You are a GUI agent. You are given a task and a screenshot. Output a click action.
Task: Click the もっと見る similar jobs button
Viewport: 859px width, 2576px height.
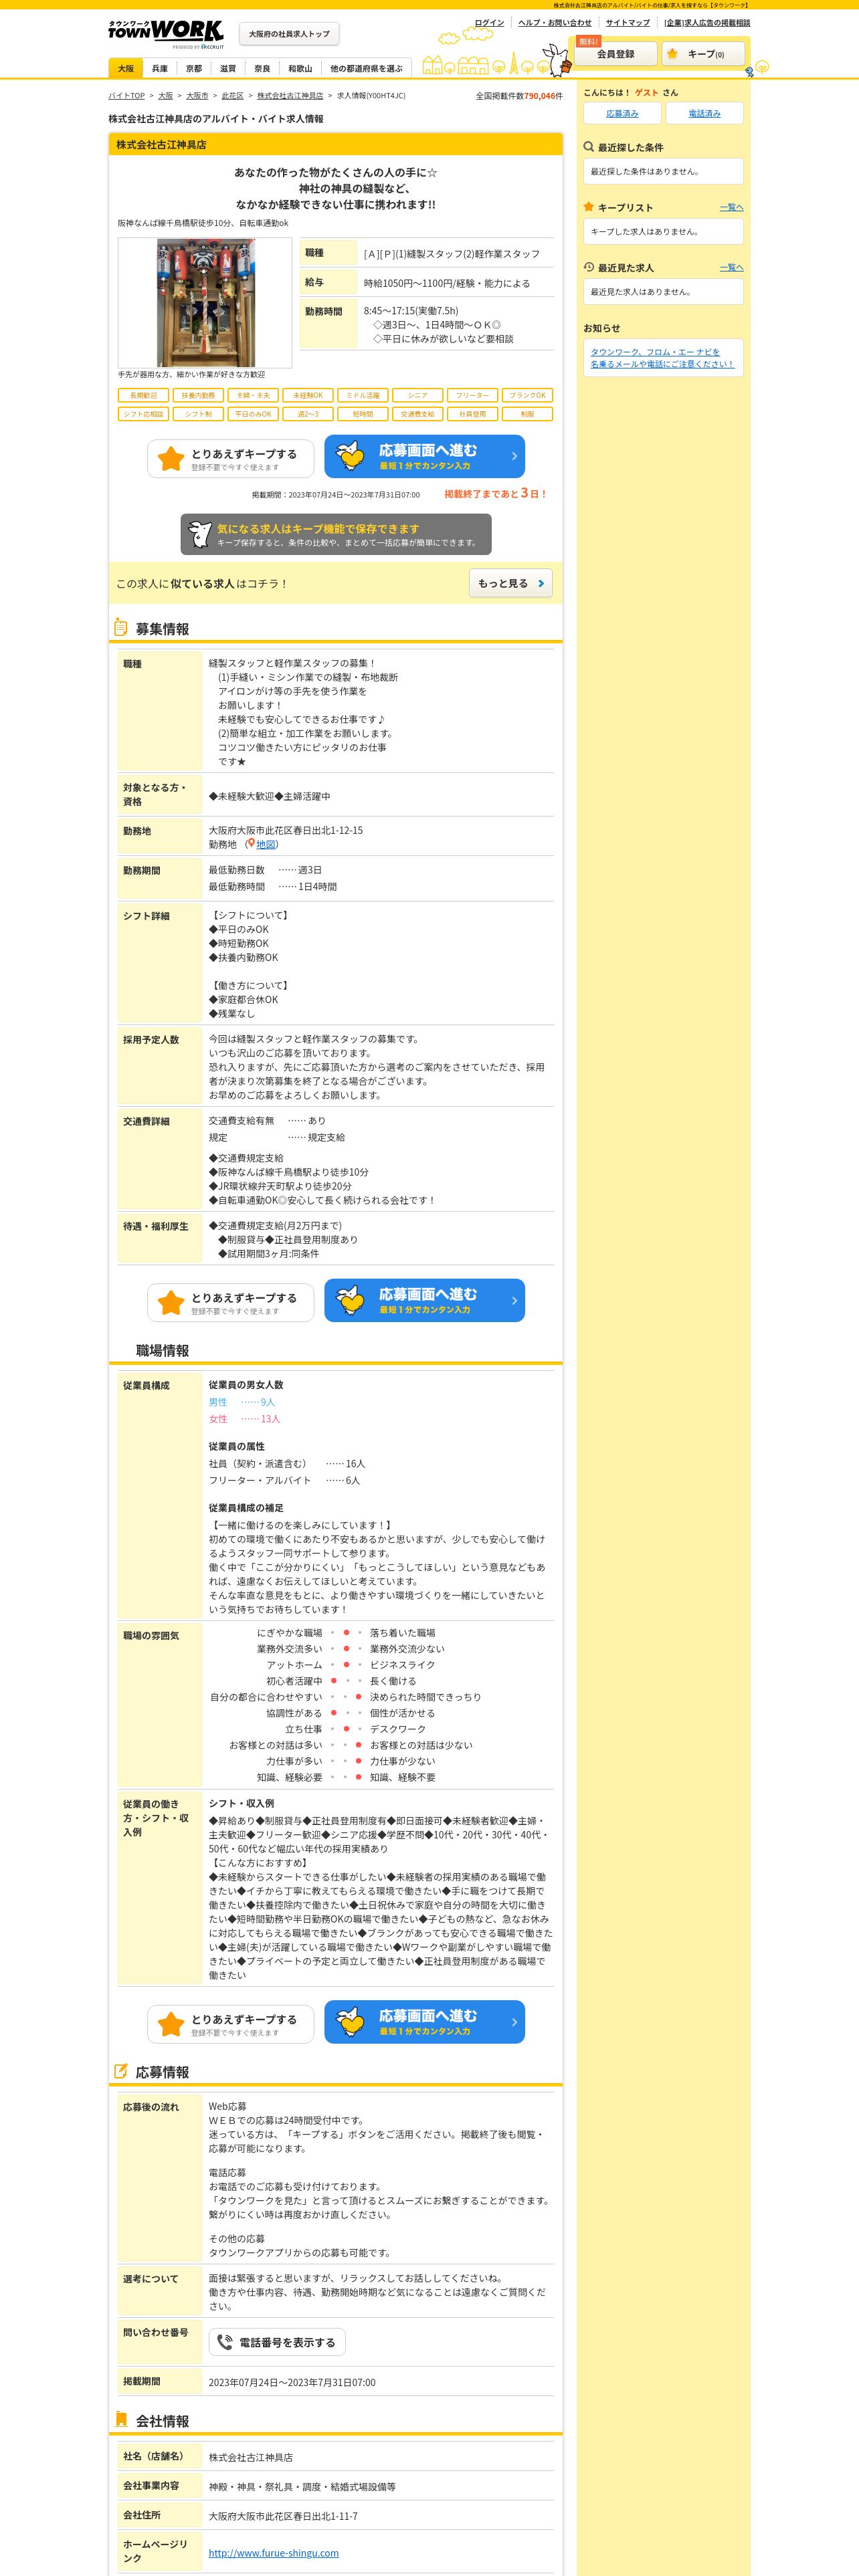coord(511,583)
